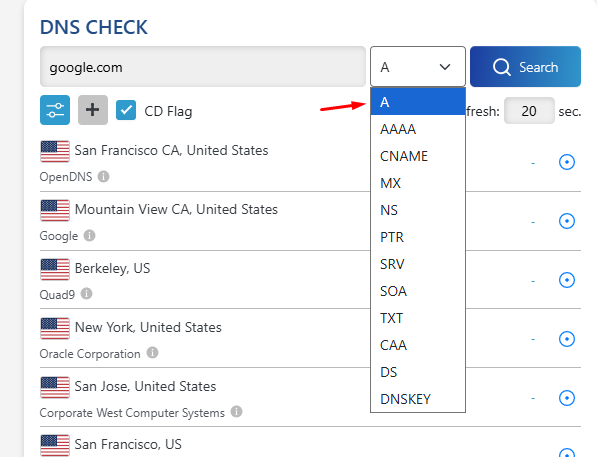Viewport: 597px width, 457px height.
Task: Click the Search button
Action: (525, 67)
